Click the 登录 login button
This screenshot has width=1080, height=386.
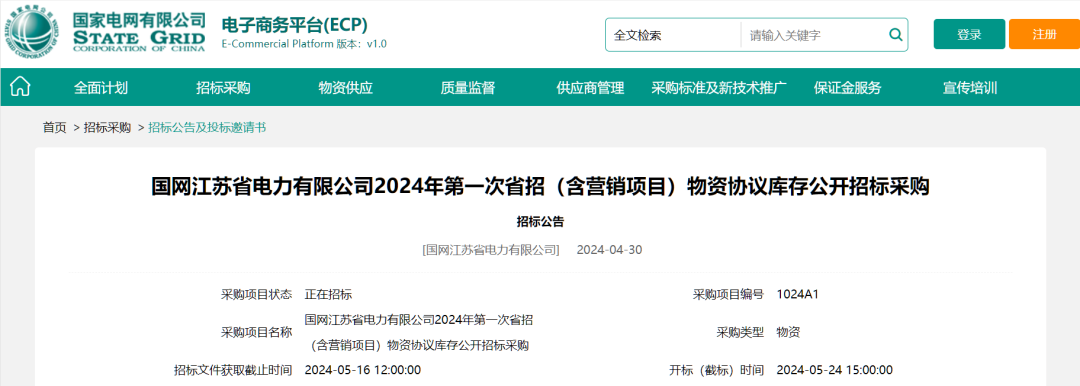tap(969, 34)
